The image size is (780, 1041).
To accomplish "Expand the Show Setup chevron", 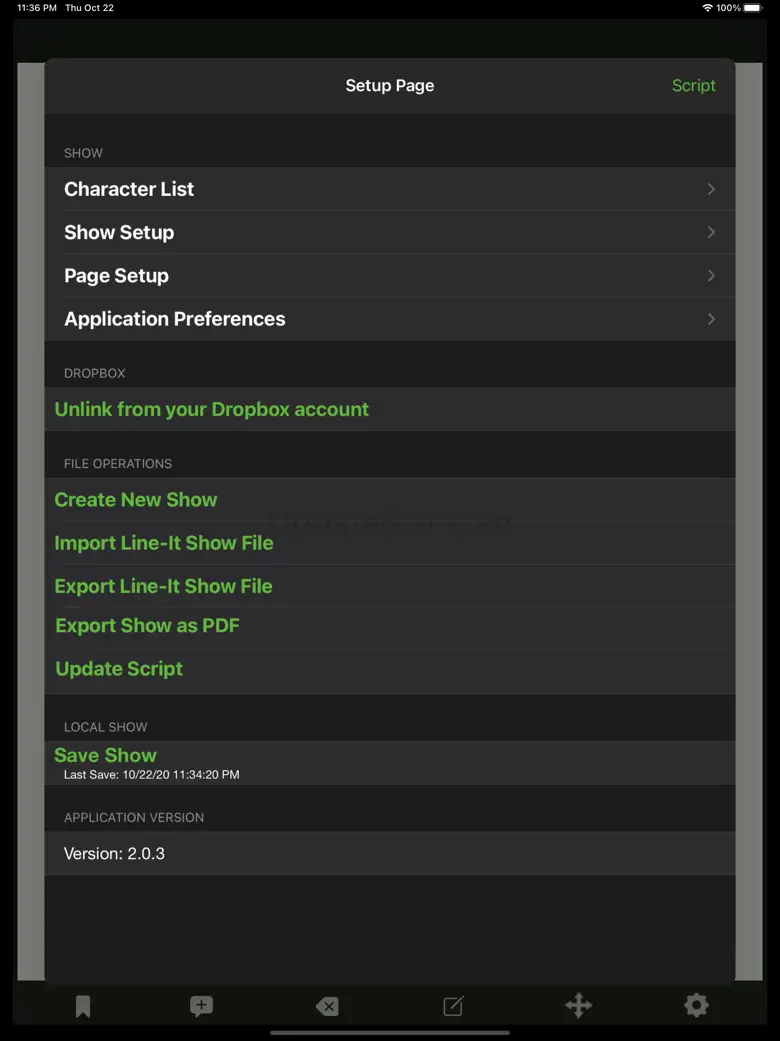I will [x=711, y=232].
